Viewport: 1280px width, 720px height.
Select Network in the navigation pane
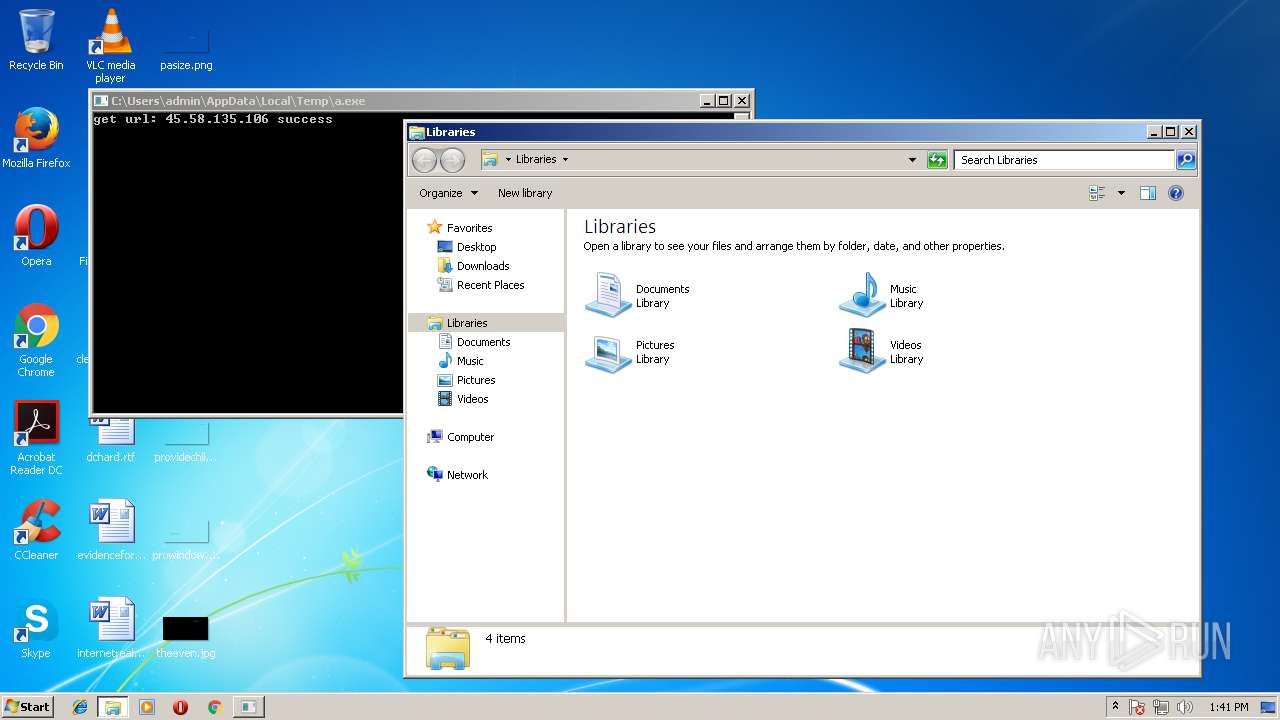(458, 475)
